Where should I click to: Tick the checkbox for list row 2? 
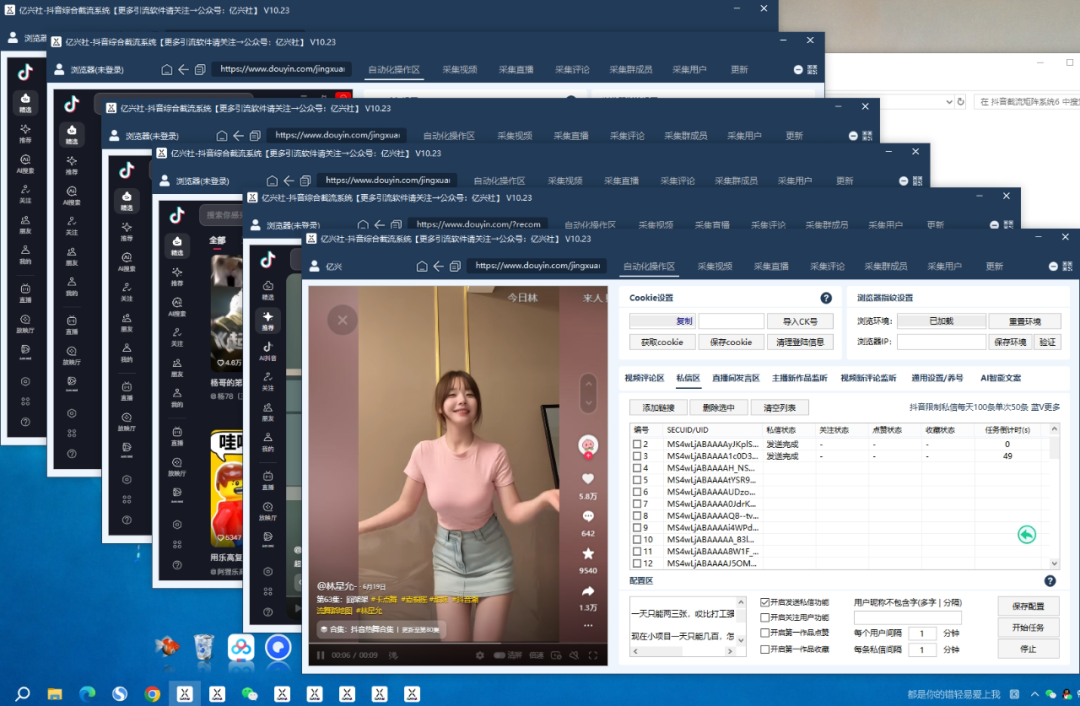pos(637,444)
